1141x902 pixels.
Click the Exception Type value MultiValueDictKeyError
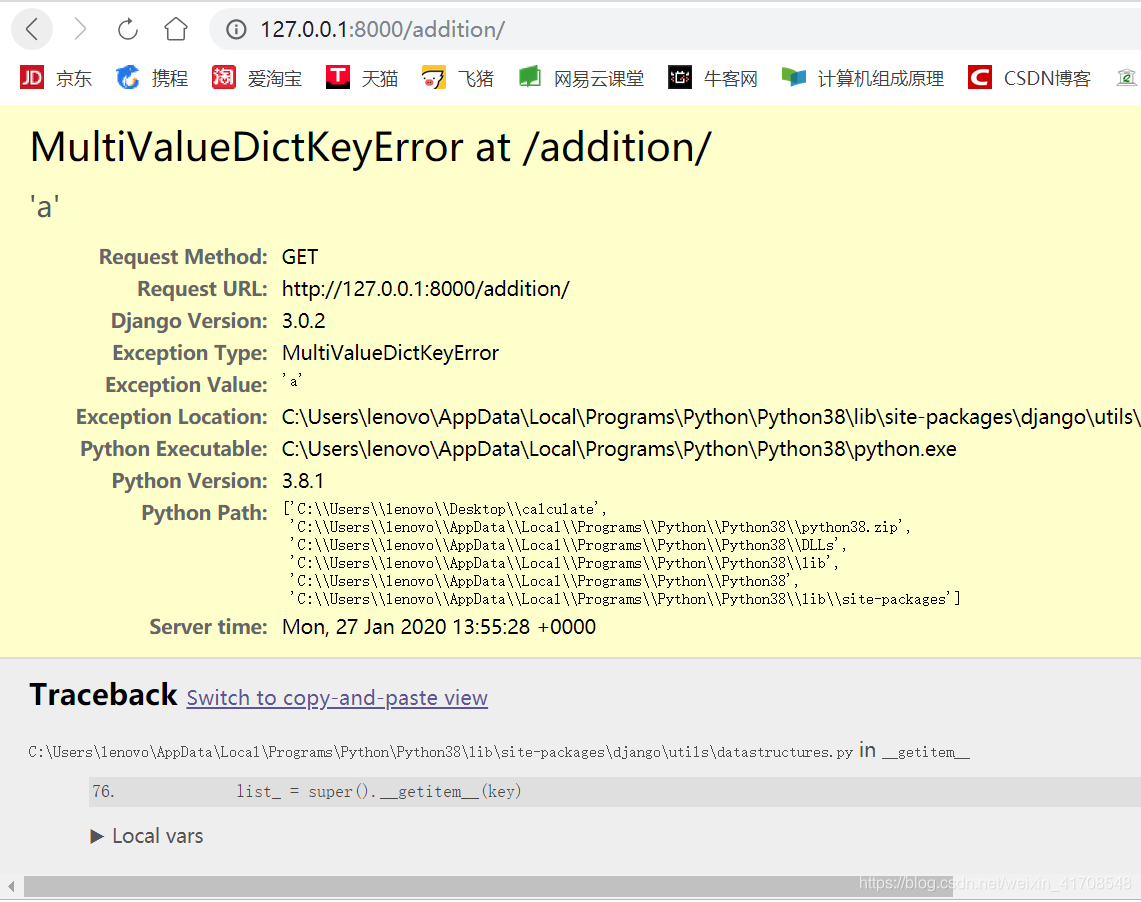[x=390, y=353]
